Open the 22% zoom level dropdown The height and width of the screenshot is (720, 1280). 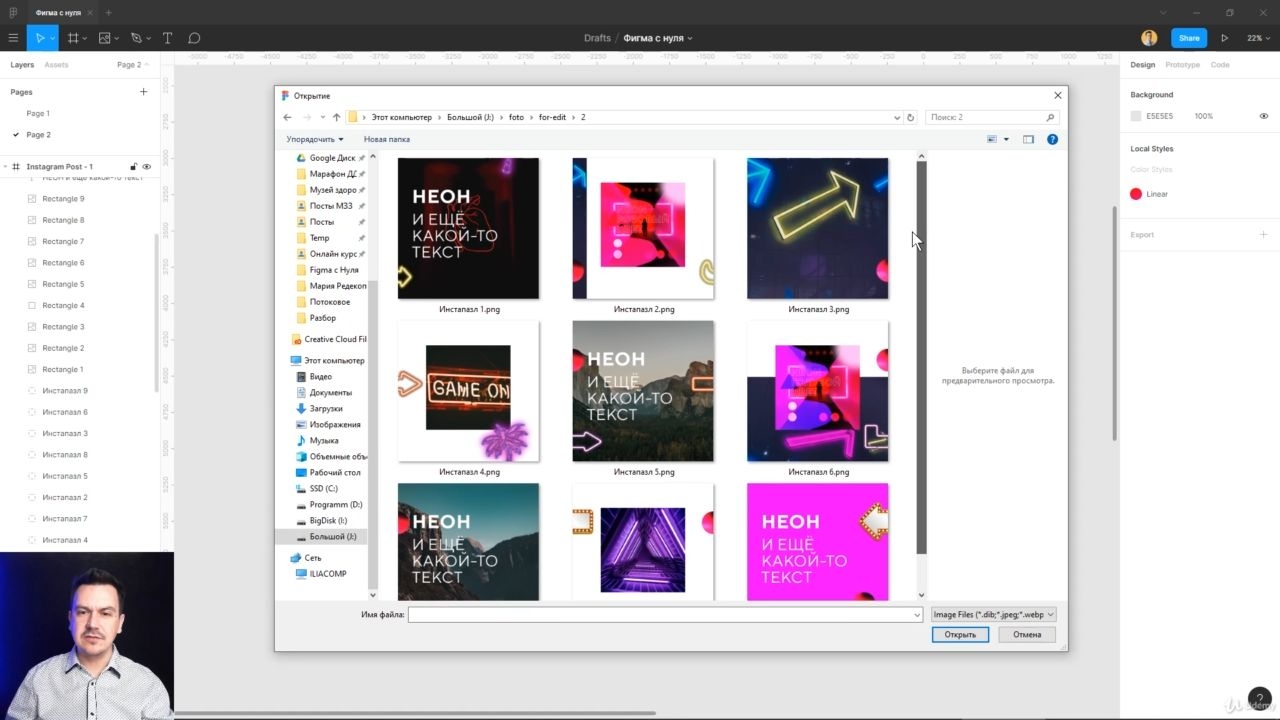pos(1257,38)
